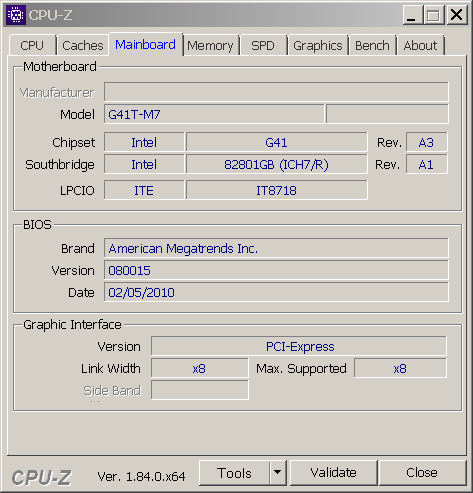Click chipset revision A3

pyautogui.click(x=426, y=143)
